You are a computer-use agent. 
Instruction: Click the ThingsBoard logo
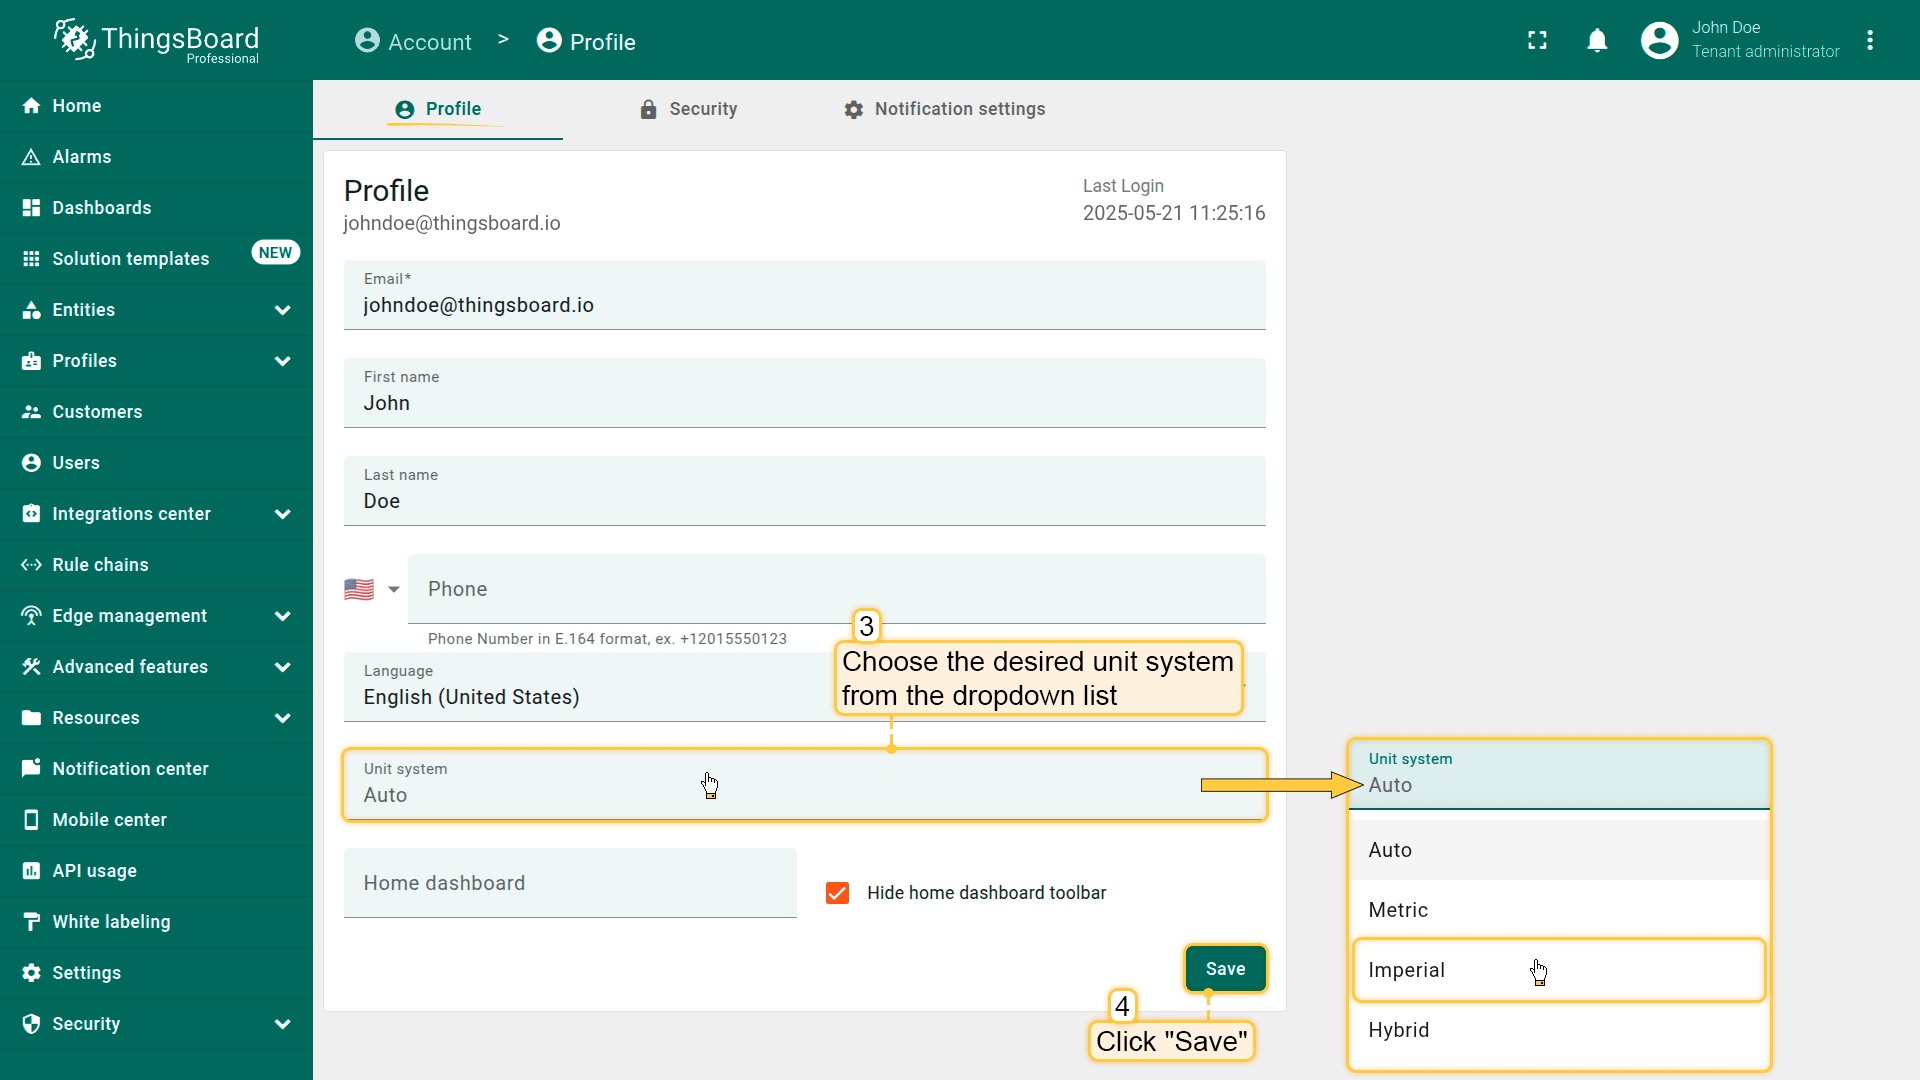[x=157, y=40]
